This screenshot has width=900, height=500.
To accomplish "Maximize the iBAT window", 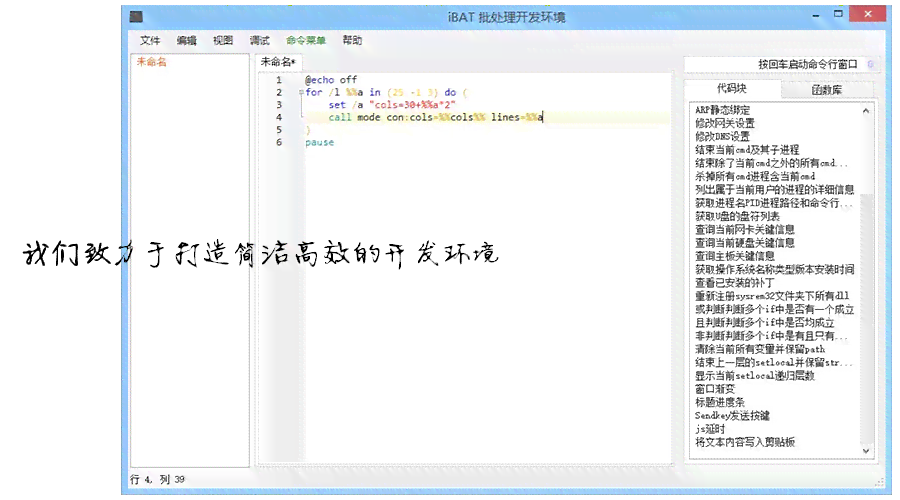I will coord(839,14).
